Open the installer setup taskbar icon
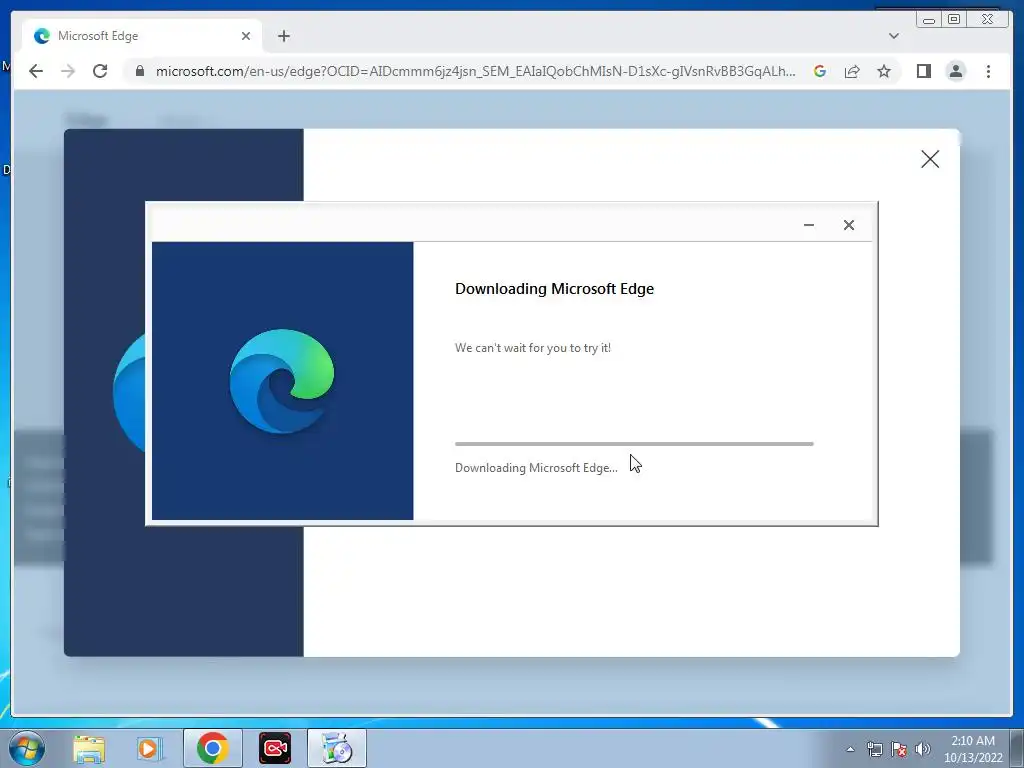1024x768 pixels. pyautogui.click(x=337, y=748)
